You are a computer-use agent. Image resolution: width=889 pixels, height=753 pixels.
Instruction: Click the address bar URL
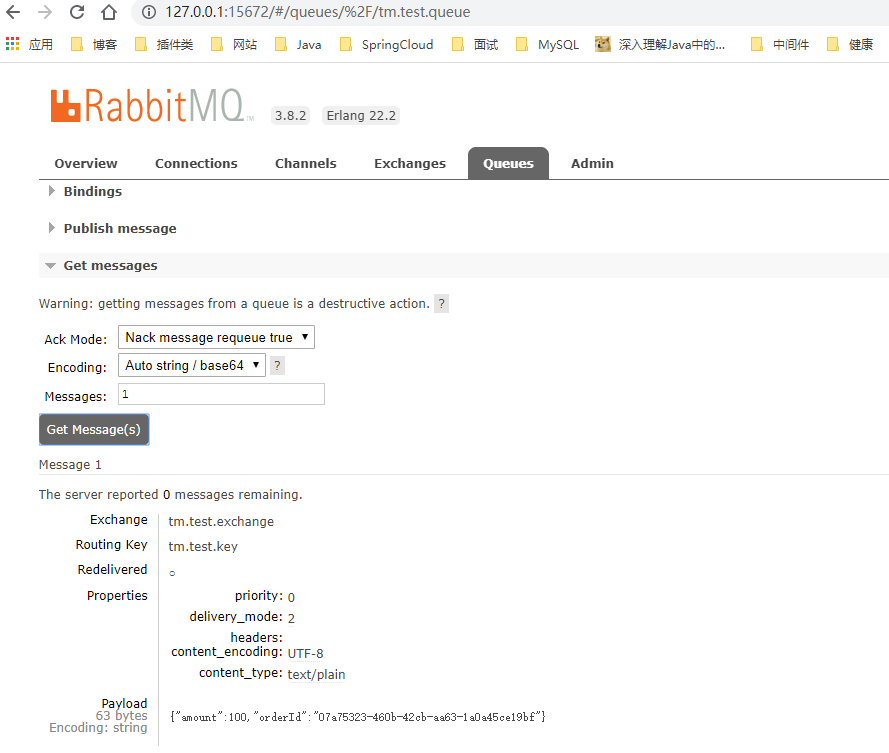click(x=318, y=12)
